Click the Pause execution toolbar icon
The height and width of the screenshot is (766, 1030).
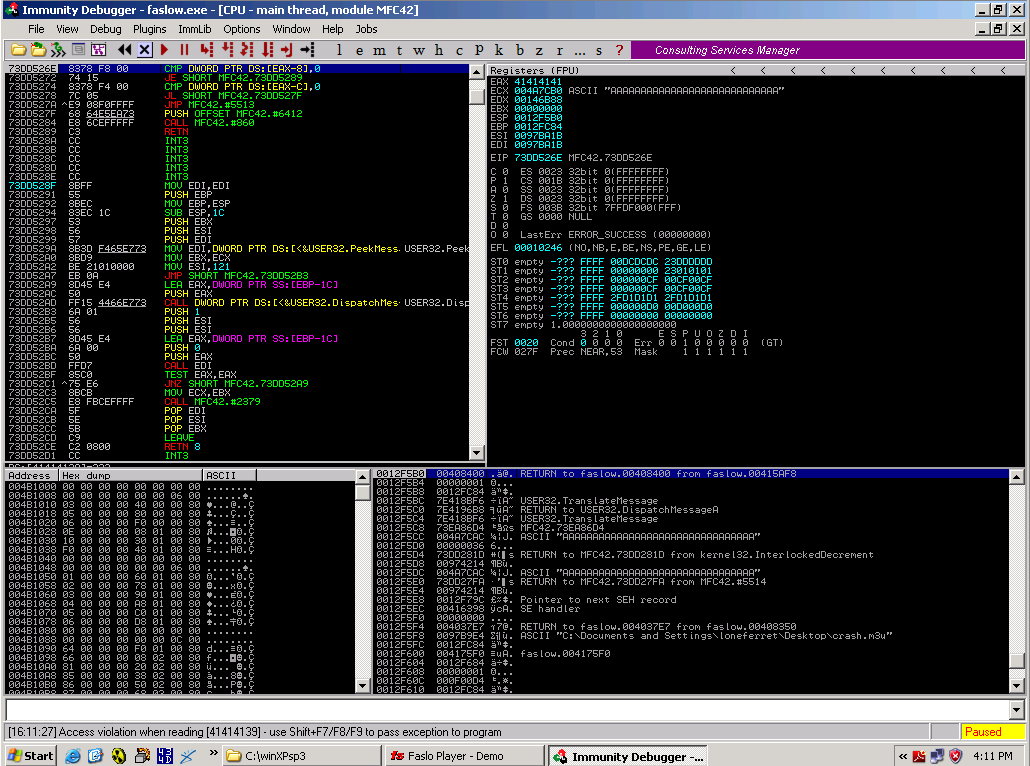click(185, 50)
